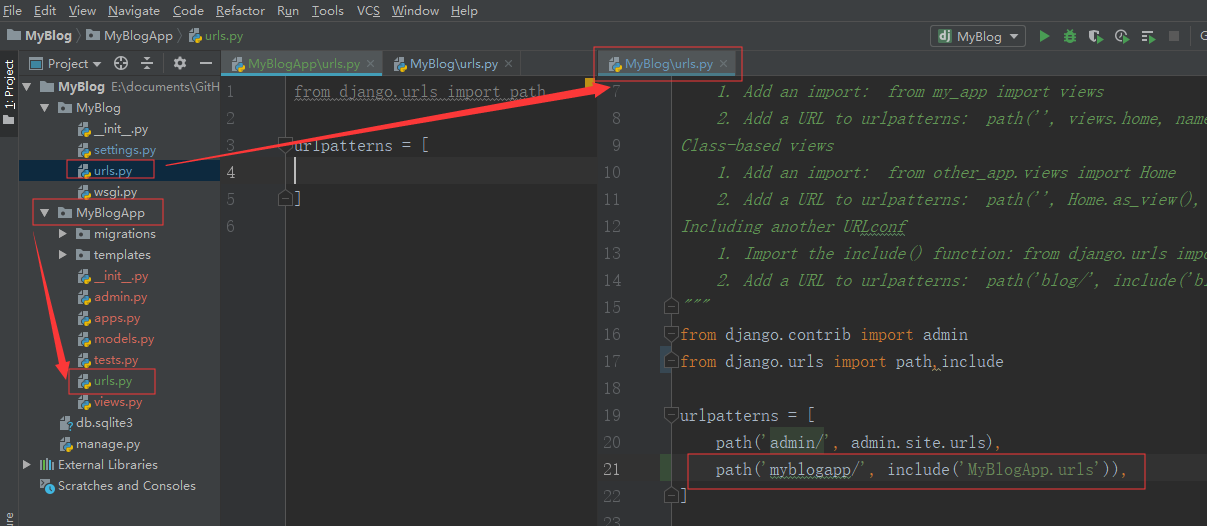The height and width of the screenshot is (526, 1207).
Task: Collapse the MyBlogApp folder
Action: 44,213
